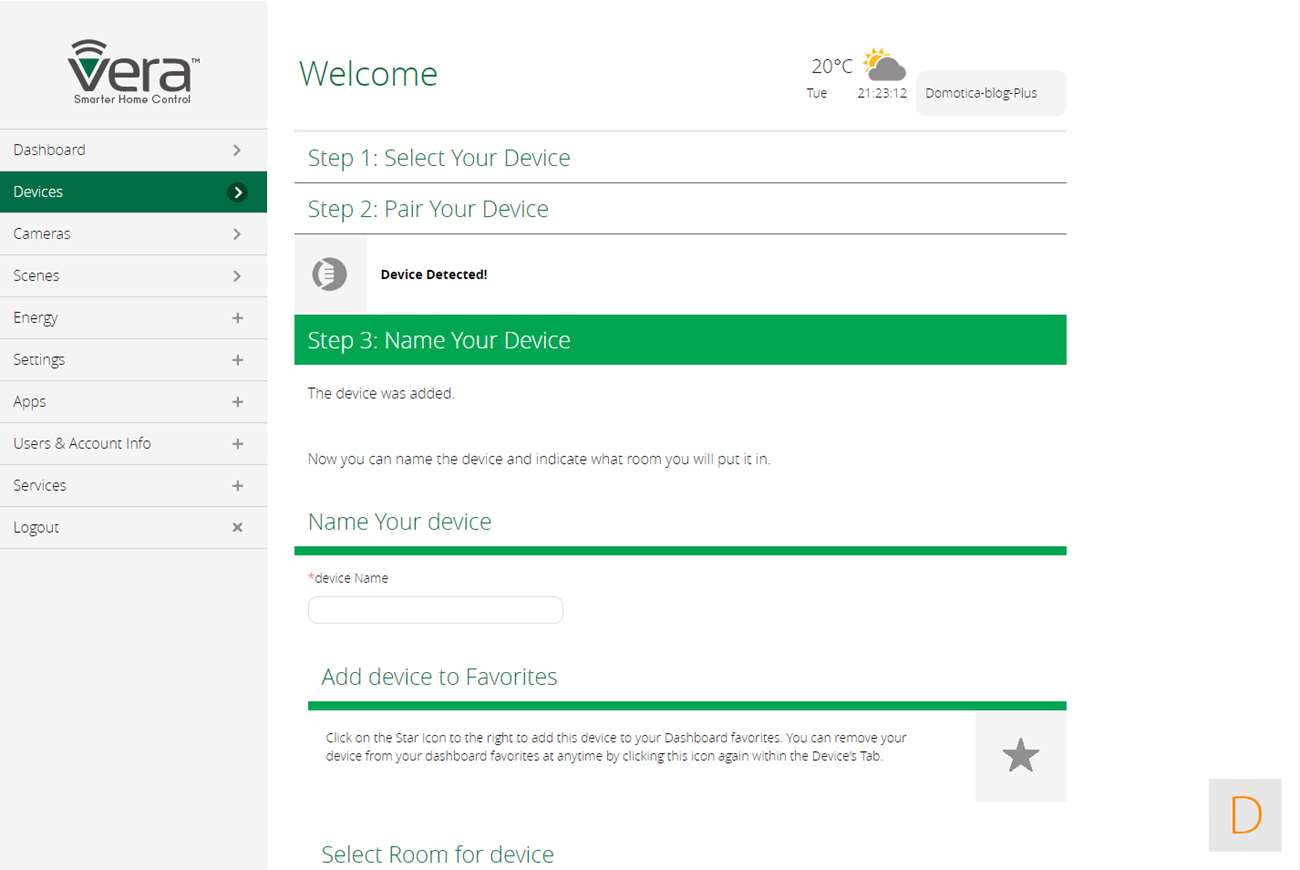Expand the Energy plus icon
The width and height of the screenshot is (1300, 870).
coord(237,318)
